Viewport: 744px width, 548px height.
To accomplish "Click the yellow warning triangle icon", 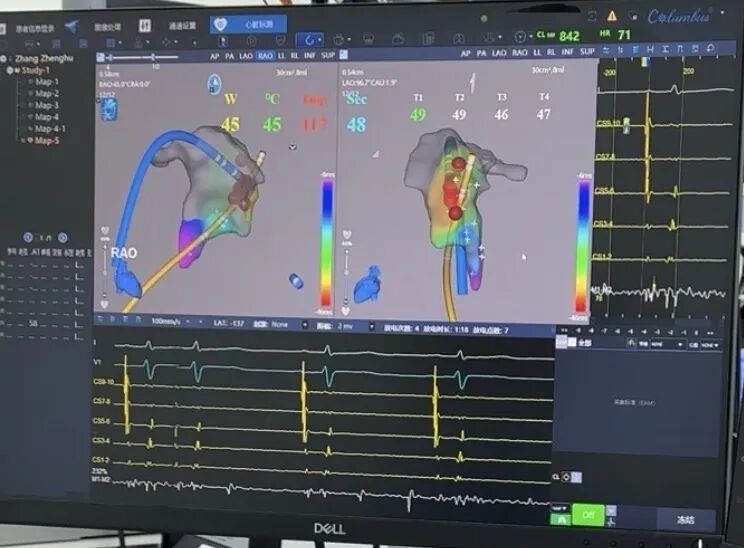I will (x=611, y=16).
